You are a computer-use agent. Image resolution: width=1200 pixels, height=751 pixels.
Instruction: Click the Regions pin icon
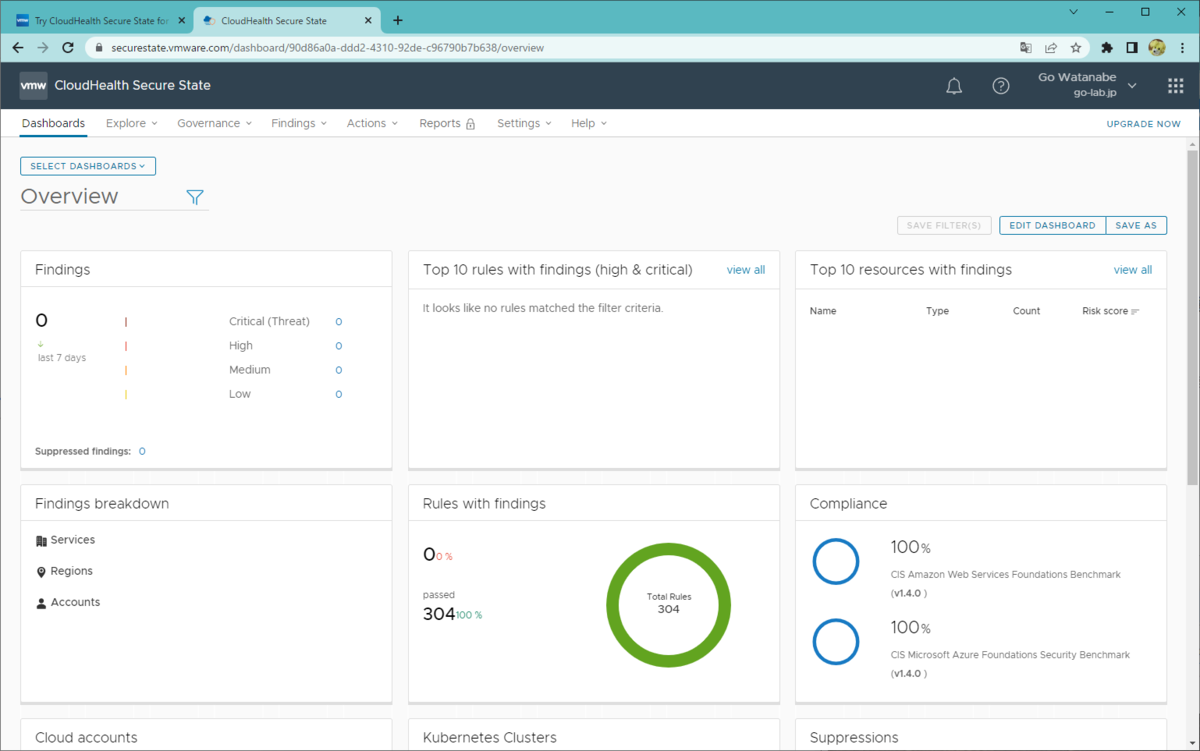41,572
